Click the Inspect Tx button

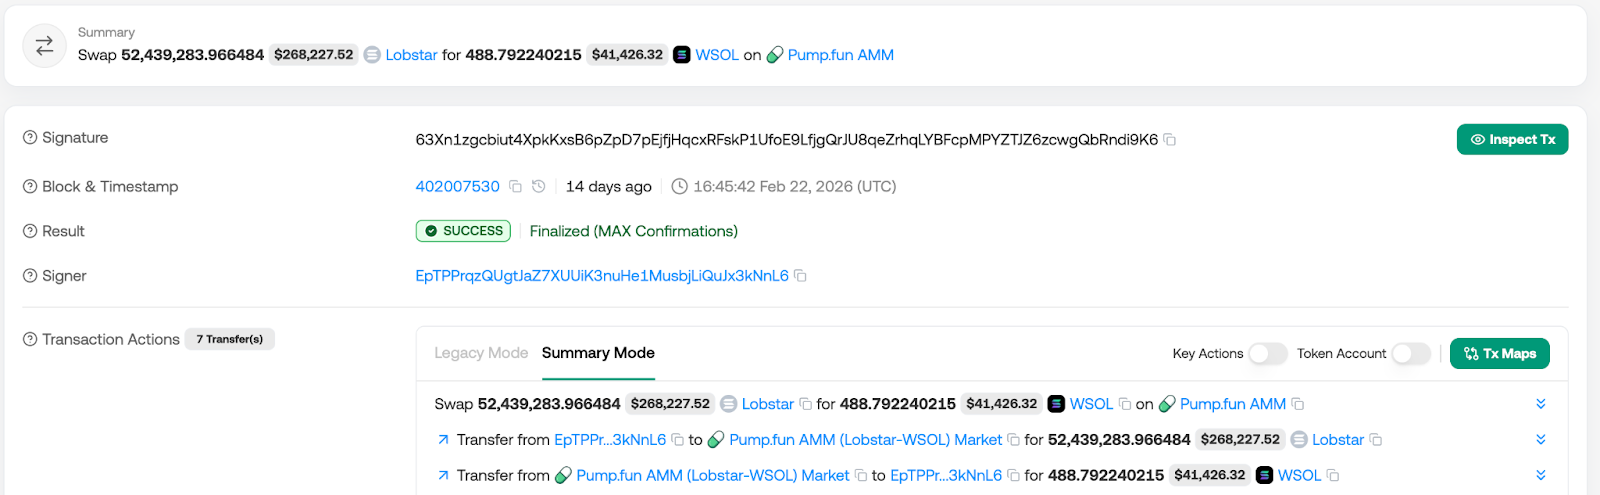pyautogui.click(x=1512, y=140)
